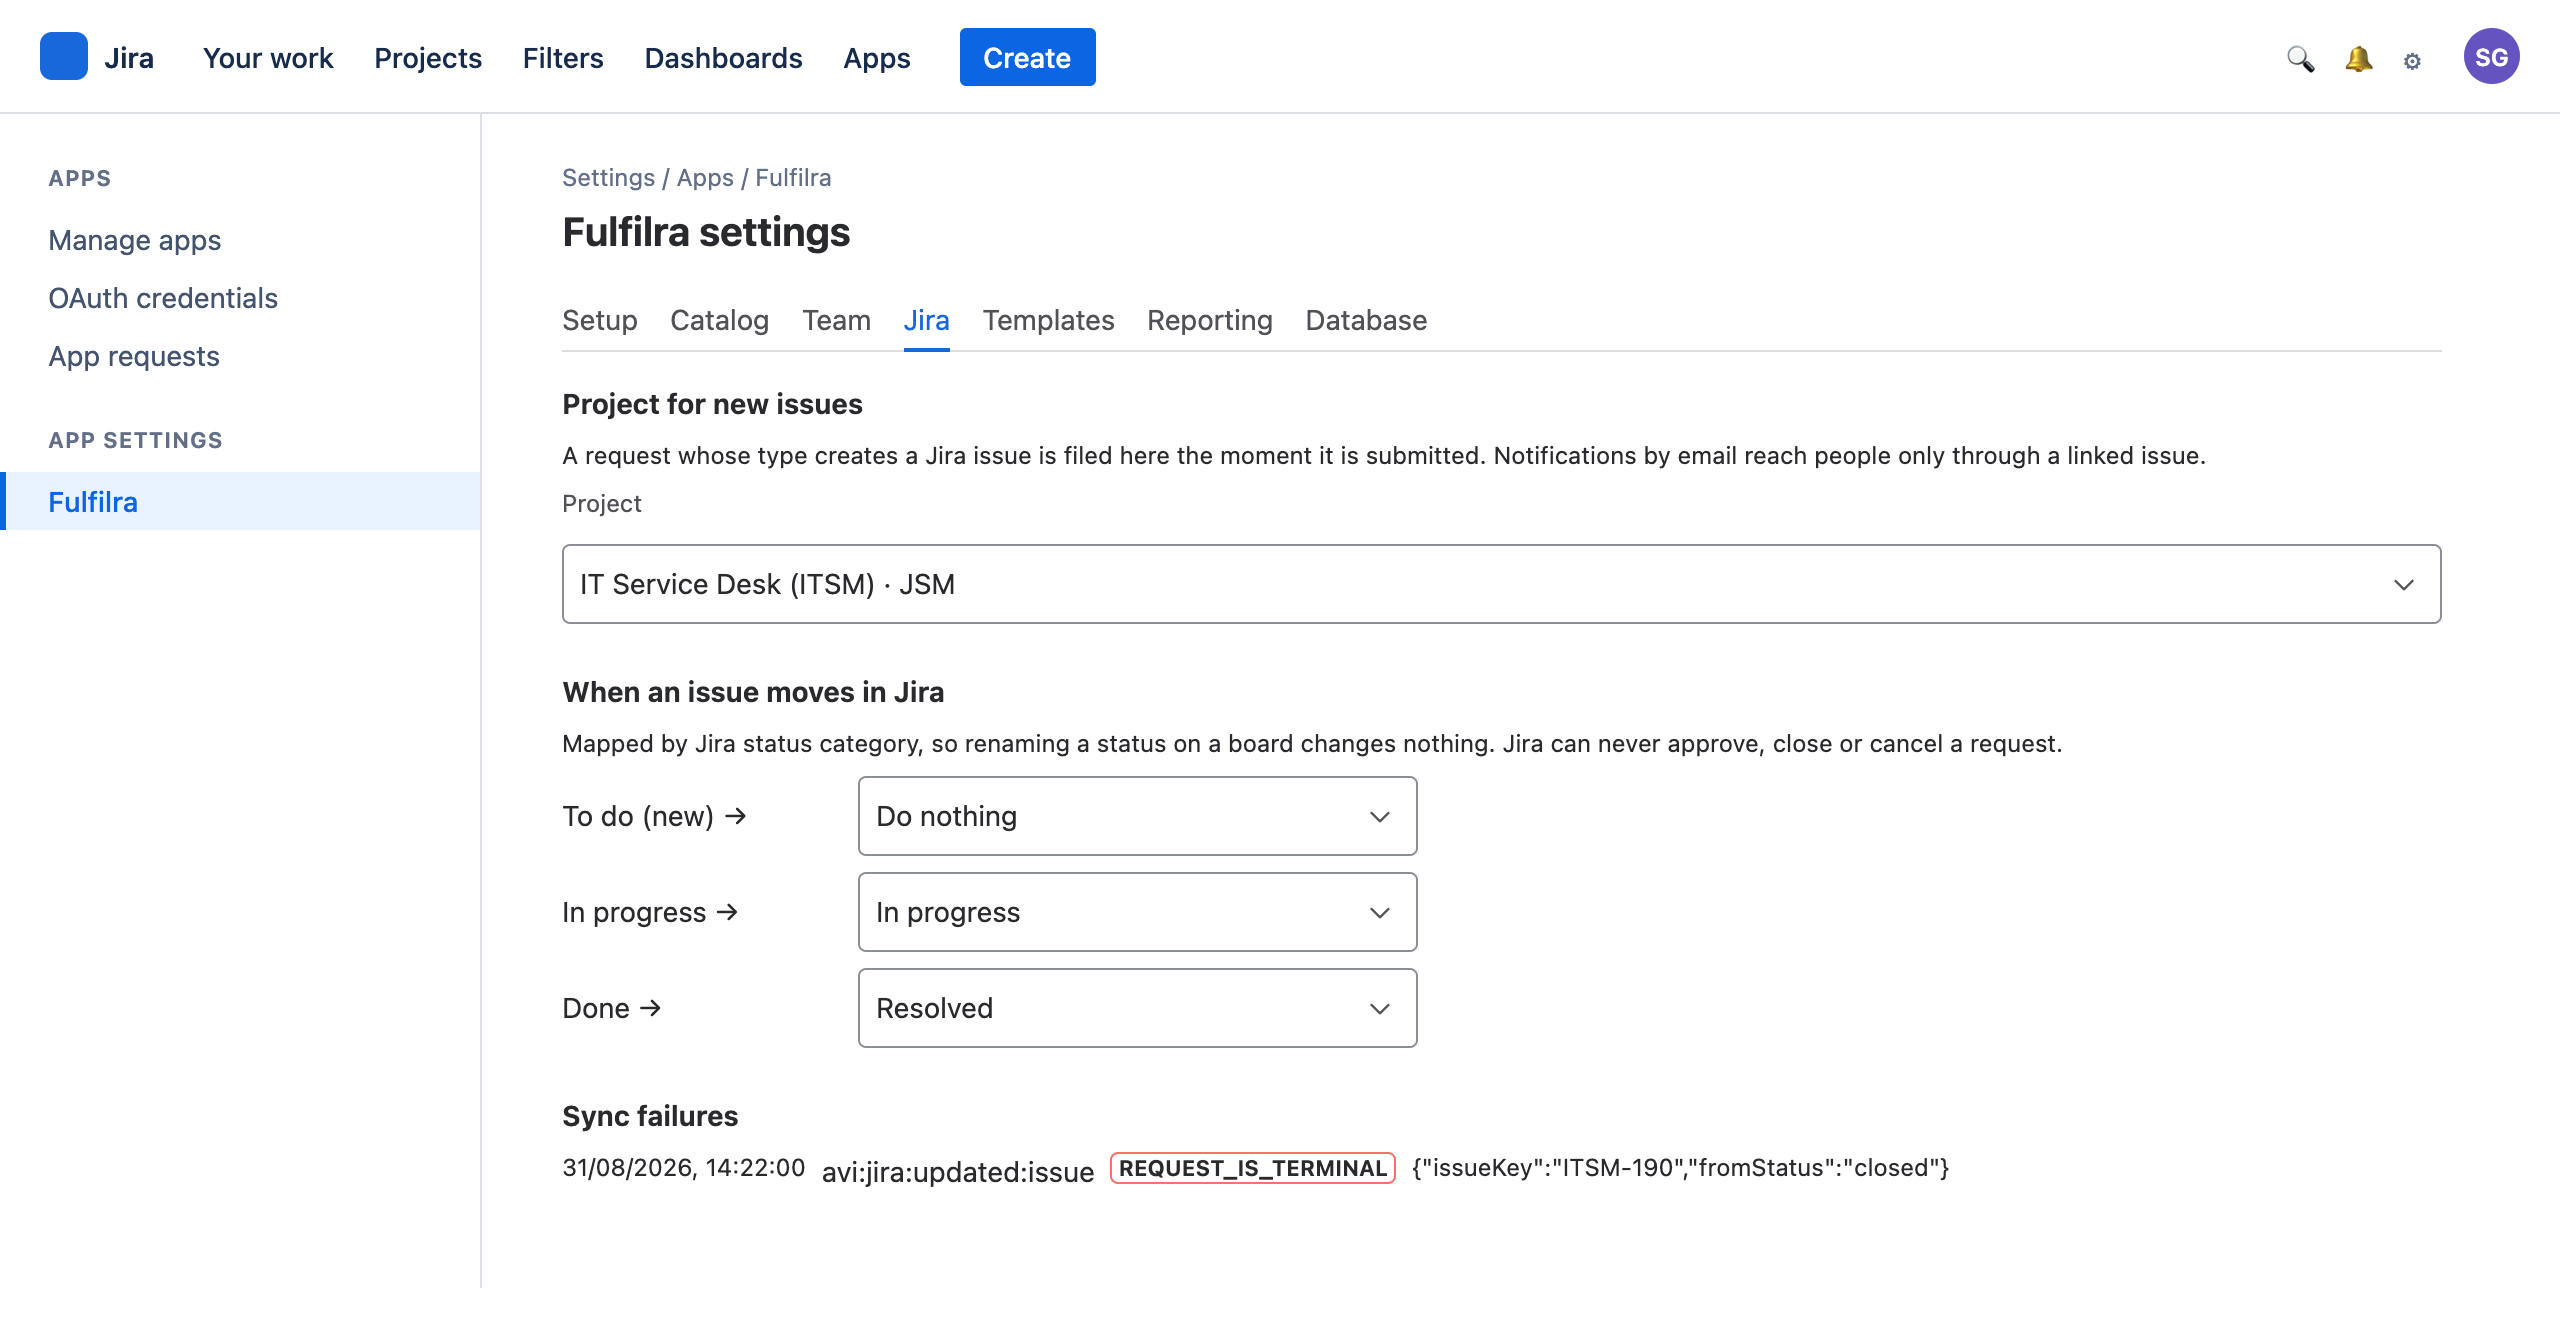The image size is (2560, 1336).
Task: Click the sync failure timestamp 31/08/2026, 14:22:00
Action: click(x=683, y=1168)
